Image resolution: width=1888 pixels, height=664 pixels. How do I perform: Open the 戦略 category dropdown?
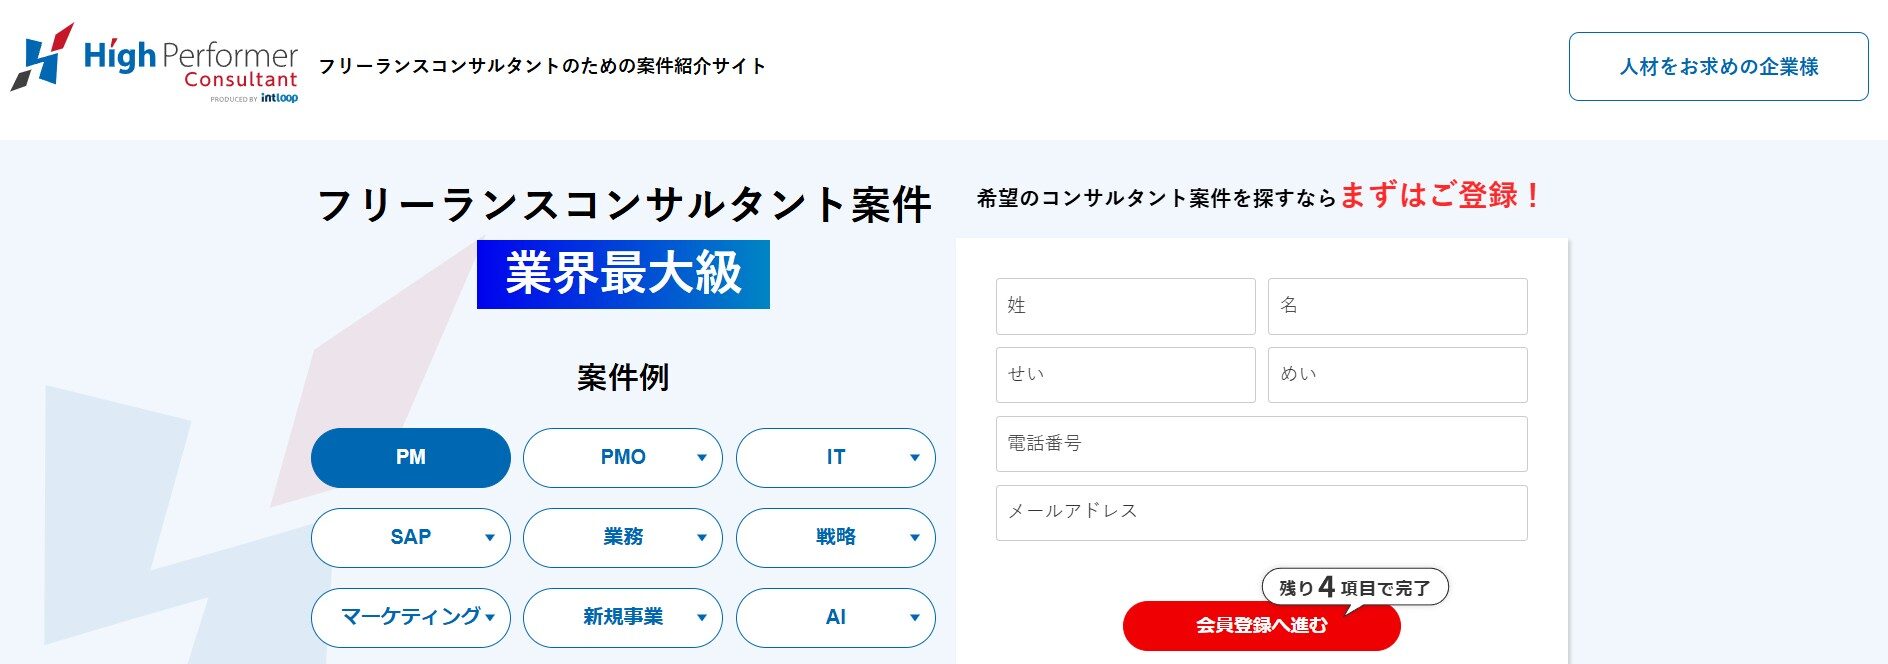tap(913, 538)
